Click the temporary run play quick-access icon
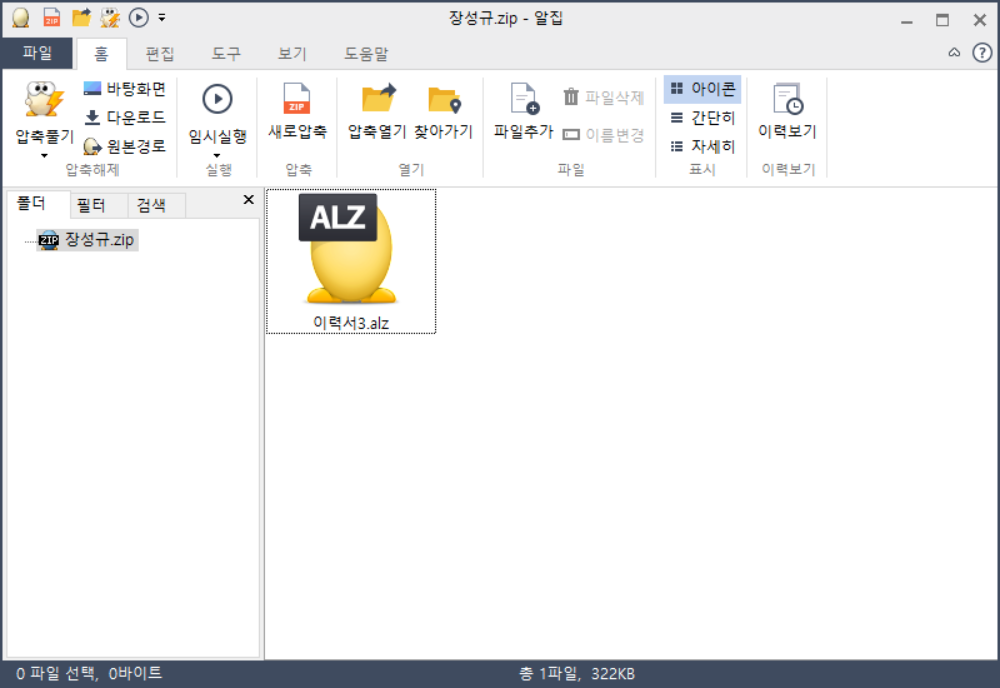Screen dimensions: 1000x688 pyautogui.click(x=138, y=18)
